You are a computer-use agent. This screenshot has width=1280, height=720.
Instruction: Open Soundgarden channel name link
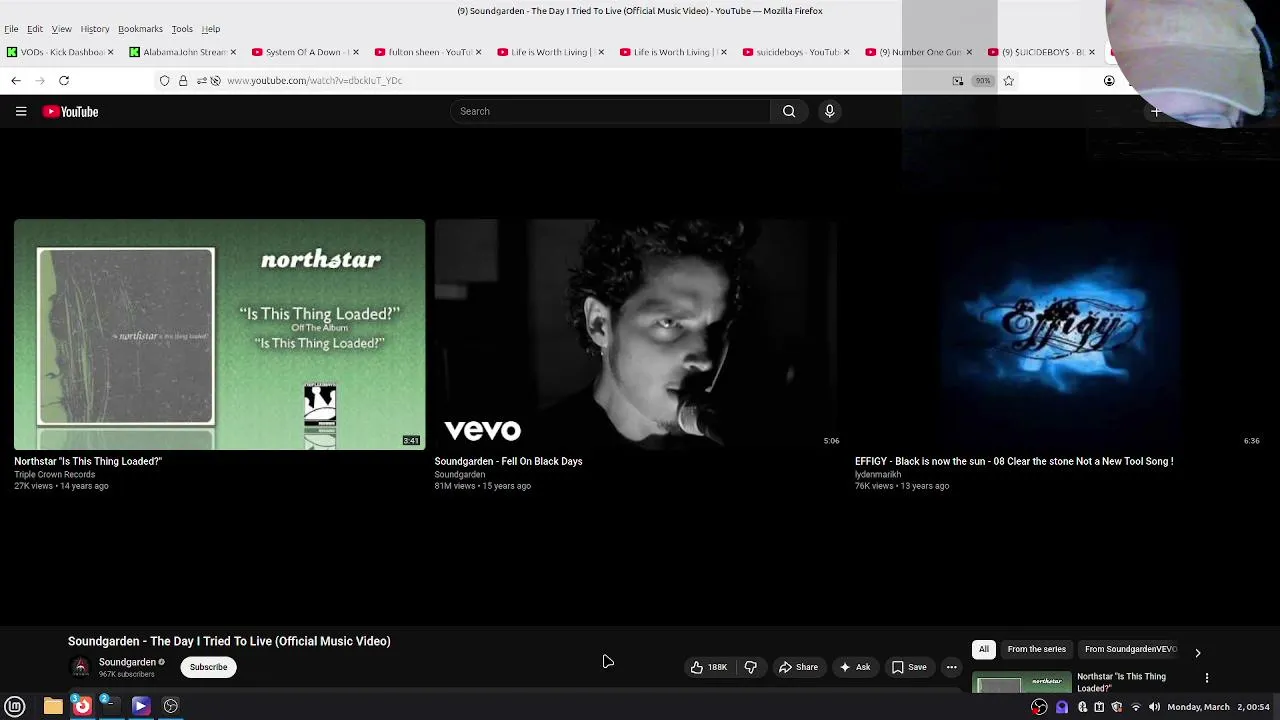pos(127,662)
